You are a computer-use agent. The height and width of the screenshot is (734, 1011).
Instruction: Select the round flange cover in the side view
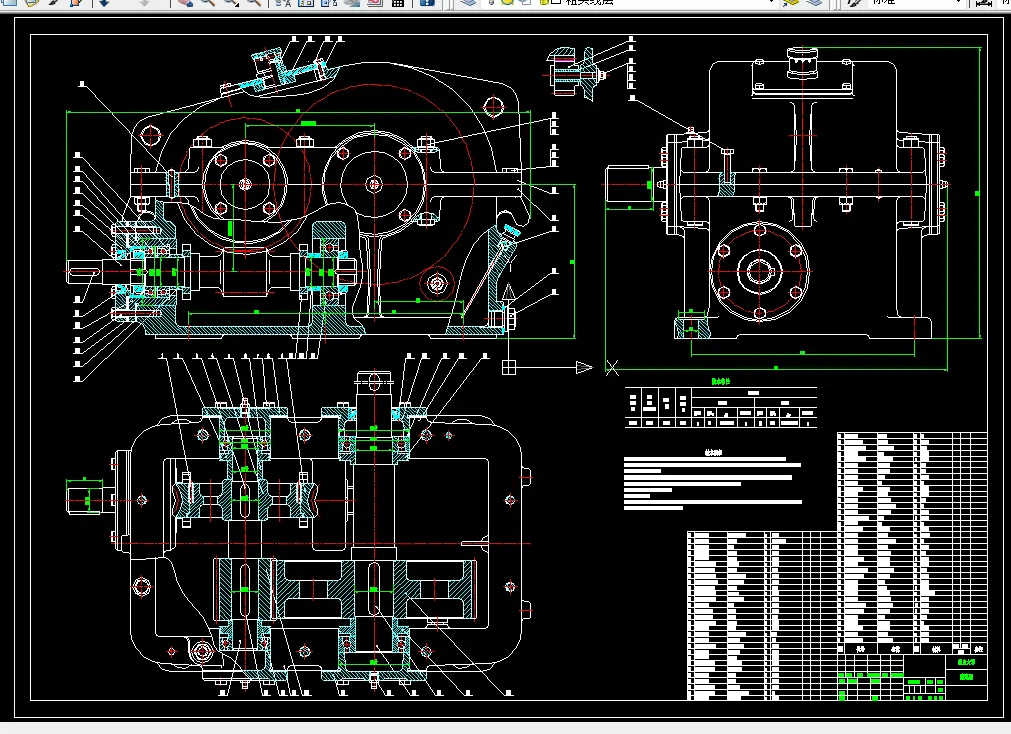click(x=759, y=272)
